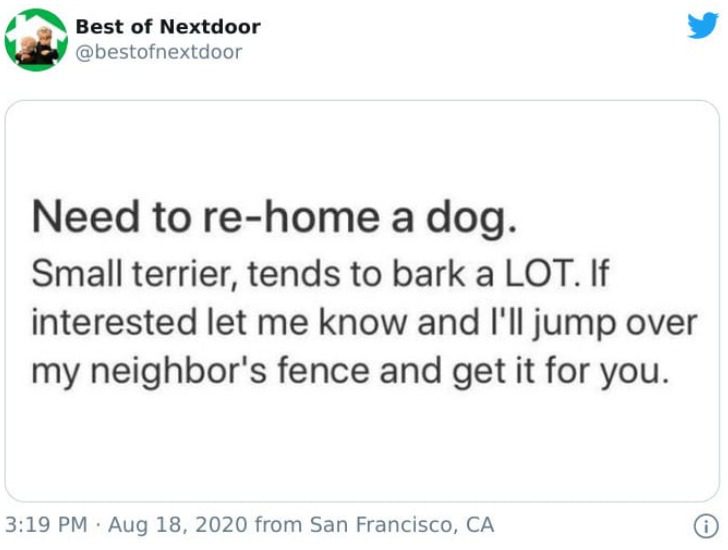Open the 3:19 PM timestamp link

point(46,524)
